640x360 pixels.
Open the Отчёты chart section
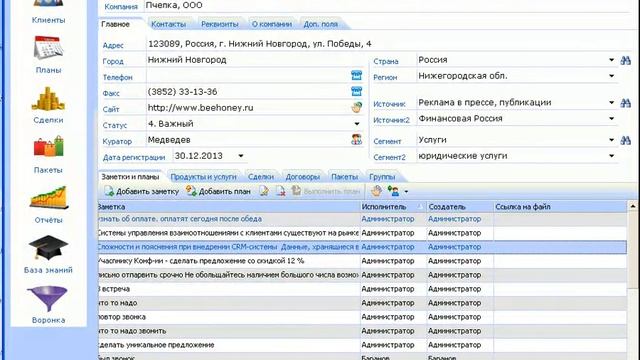coord(48,205)
